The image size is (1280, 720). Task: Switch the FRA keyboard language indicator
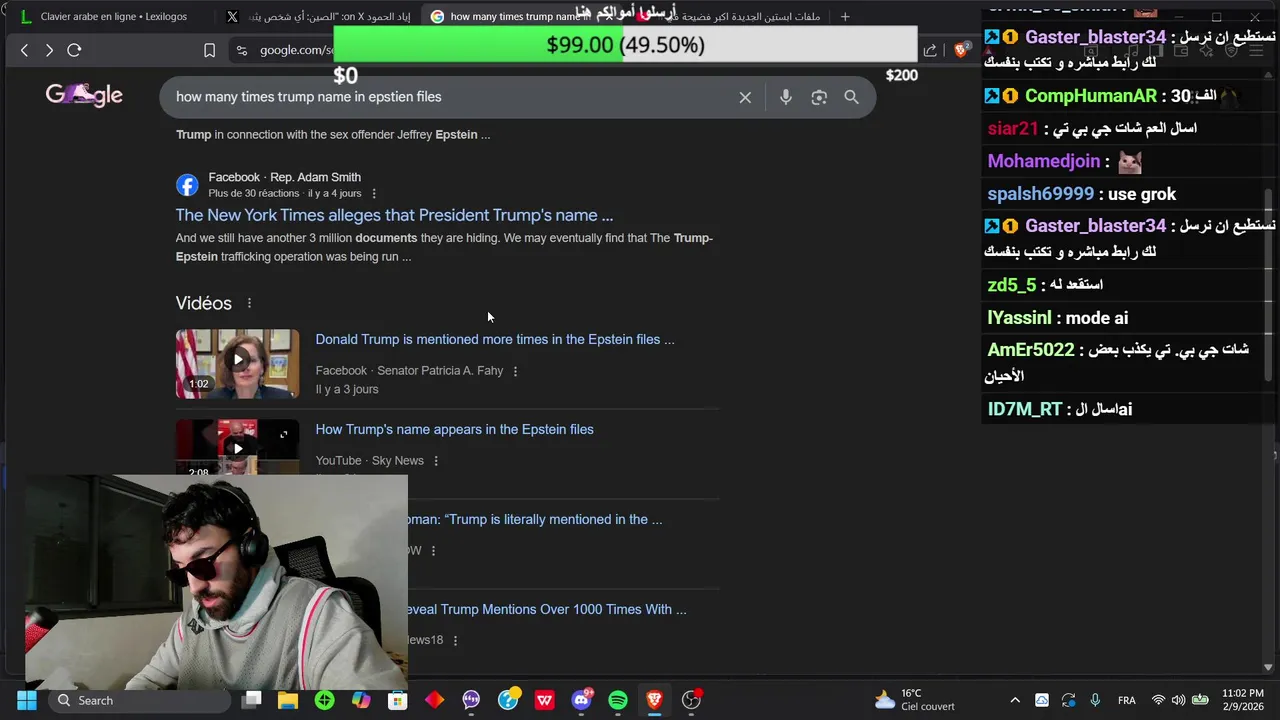pyautogui.click(x=1126, y=700)
